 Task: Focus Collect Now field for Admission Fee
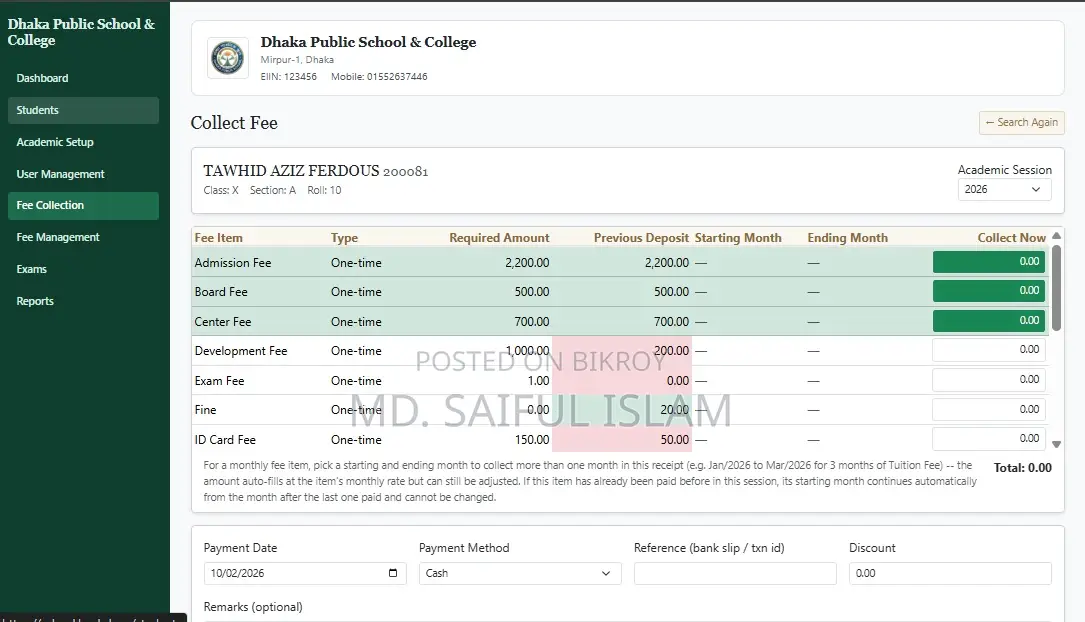[x=988, y=262]
